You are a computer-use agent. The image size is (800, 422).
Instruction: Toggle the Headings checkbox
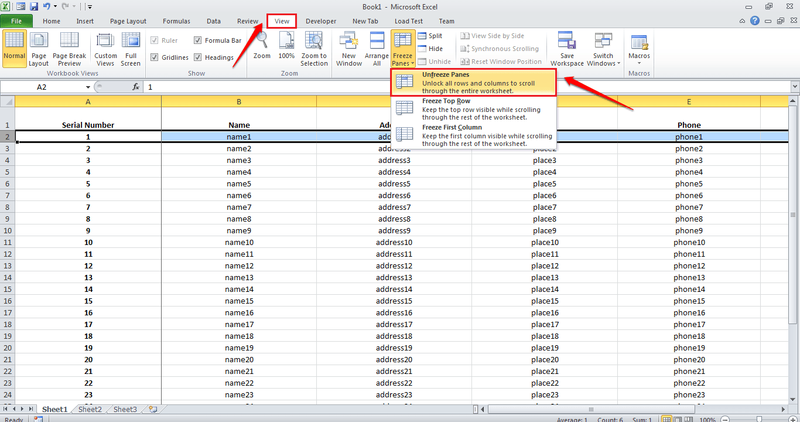197,57
